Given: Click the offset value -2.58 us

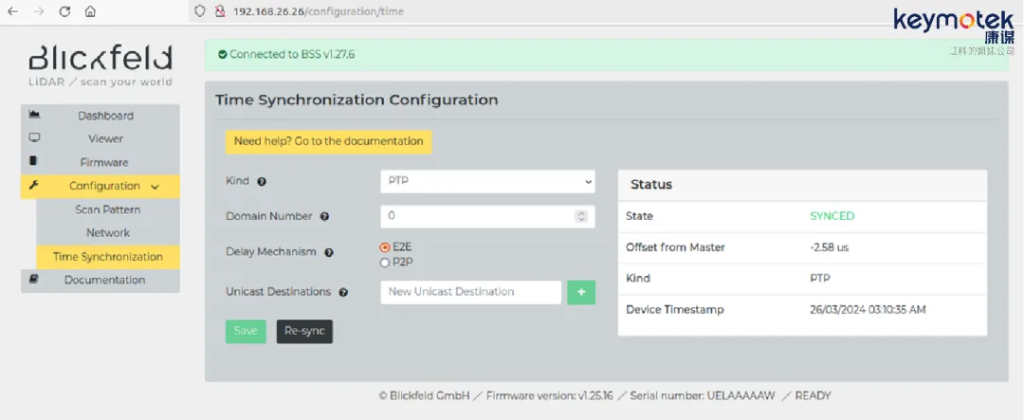Looking at the screenshot, I should pyautogui.click(x=829, y=248).
